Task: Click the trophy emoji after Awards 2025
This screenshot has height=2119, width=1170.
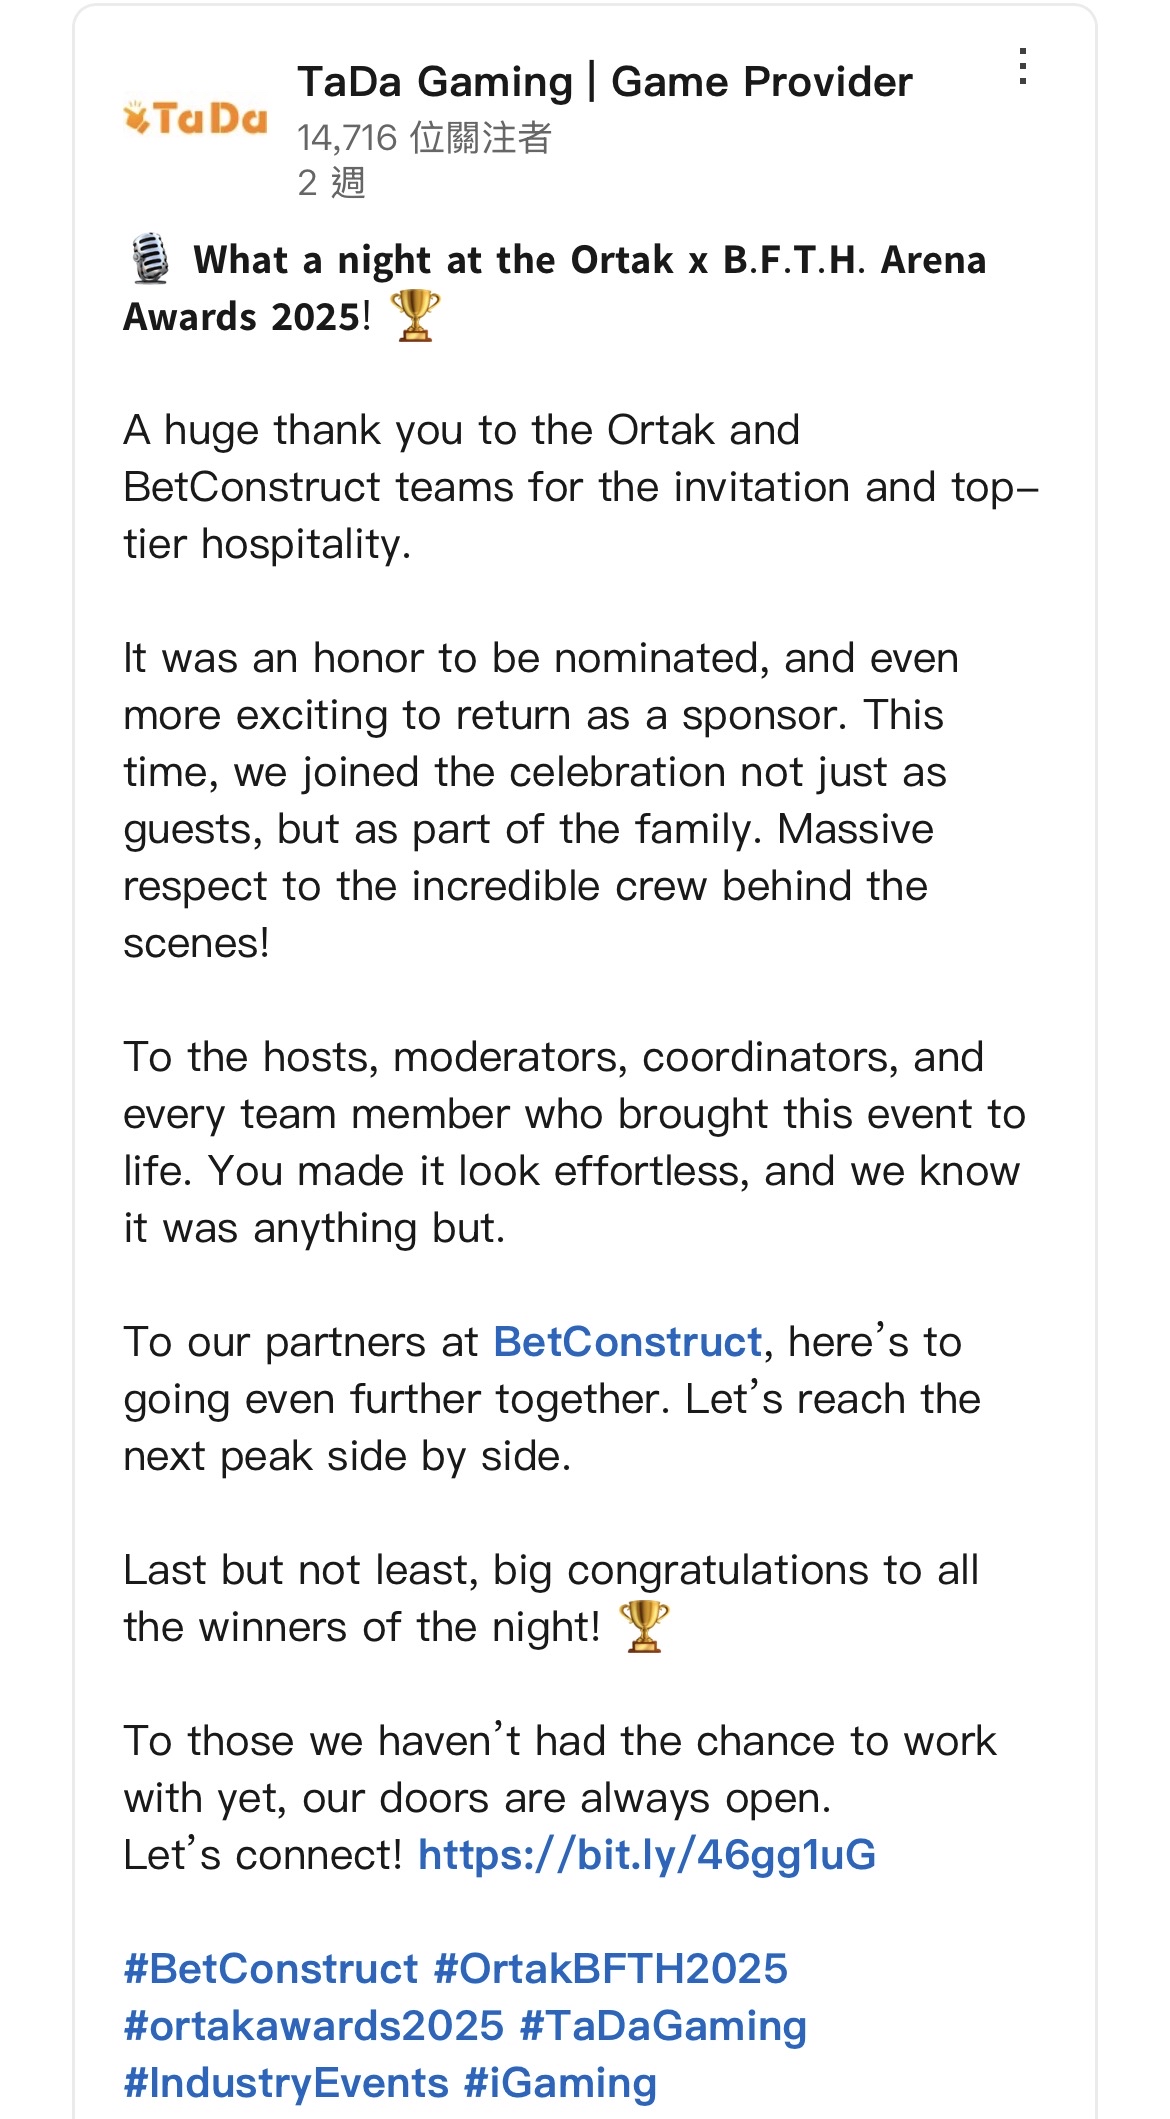Action: 415,316
